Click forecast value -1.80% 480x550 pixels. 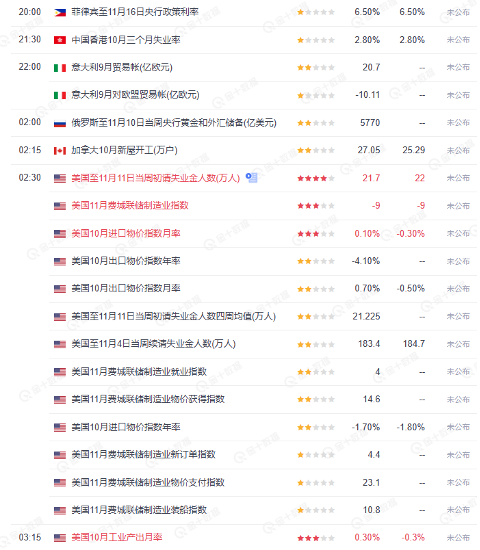tap(411, 427)
